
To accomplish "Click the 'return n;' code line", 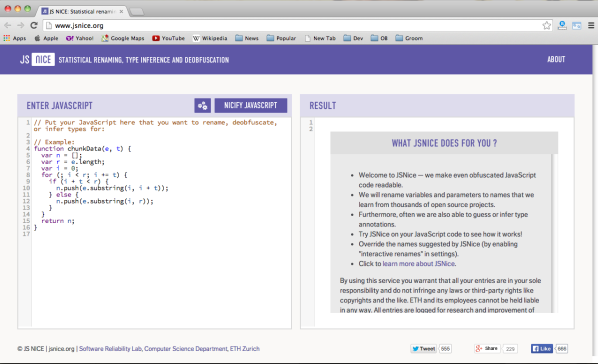I will 58,221.
